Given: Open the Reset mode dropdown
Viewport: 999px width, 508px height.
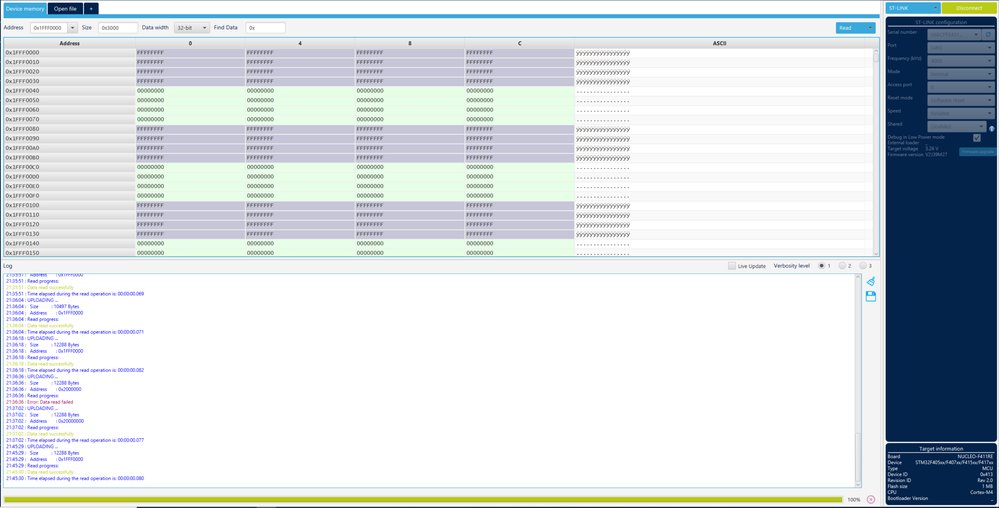Looking at the screenshot, I should 961,100.
